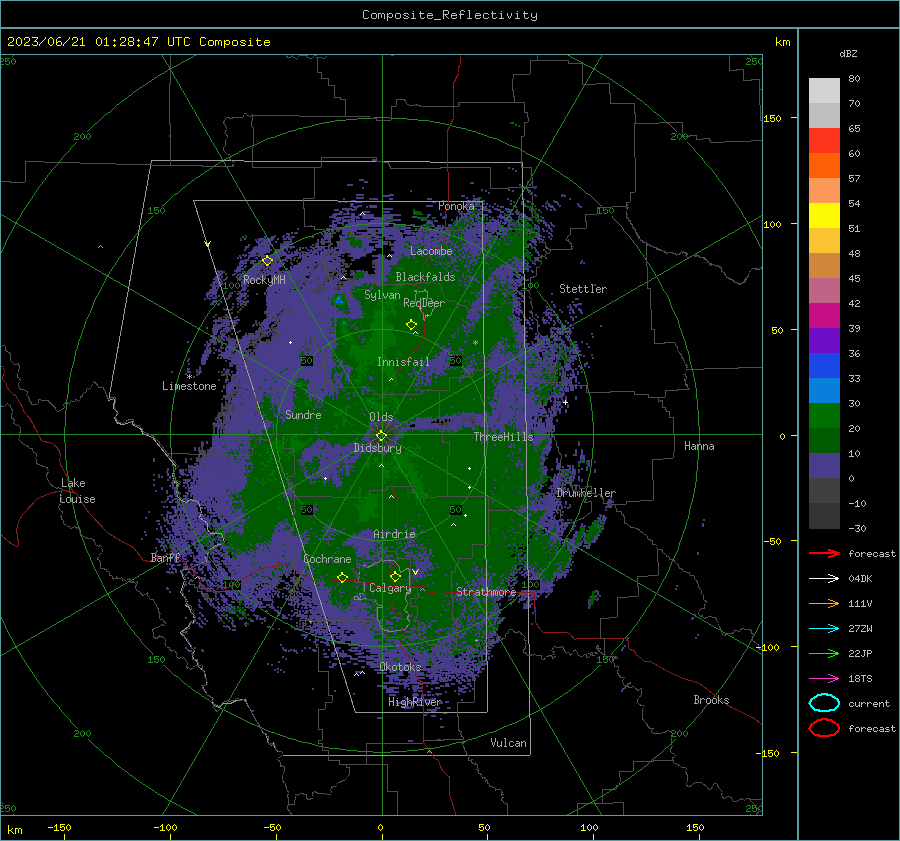The height and width of the screenshot is (841, 900).
Task: Click the yellow diamond marker above Calgary
Action: point(395,576)
